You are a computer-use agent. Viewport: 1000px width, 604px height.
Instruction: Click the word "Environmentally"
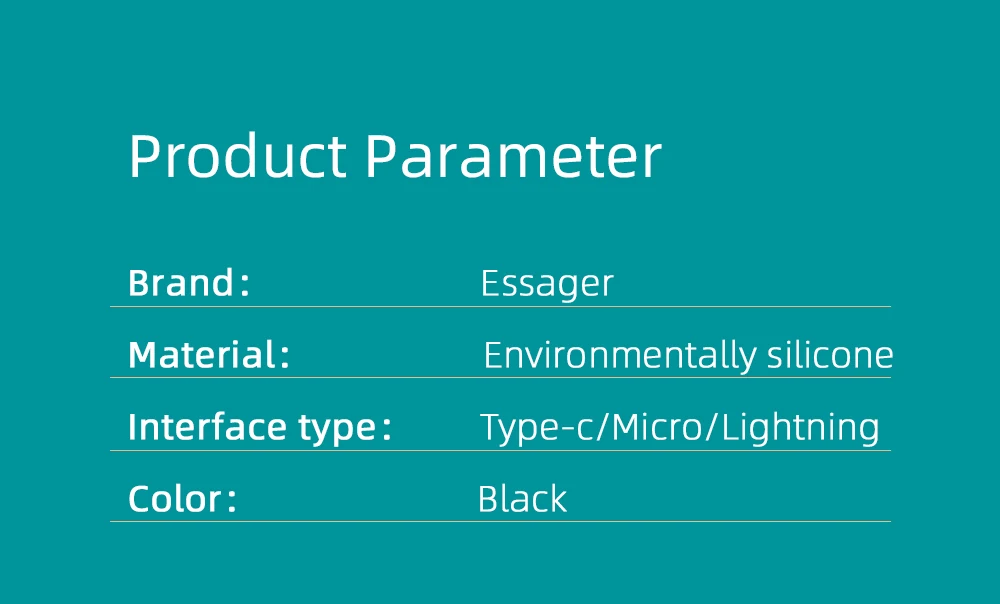619,356
